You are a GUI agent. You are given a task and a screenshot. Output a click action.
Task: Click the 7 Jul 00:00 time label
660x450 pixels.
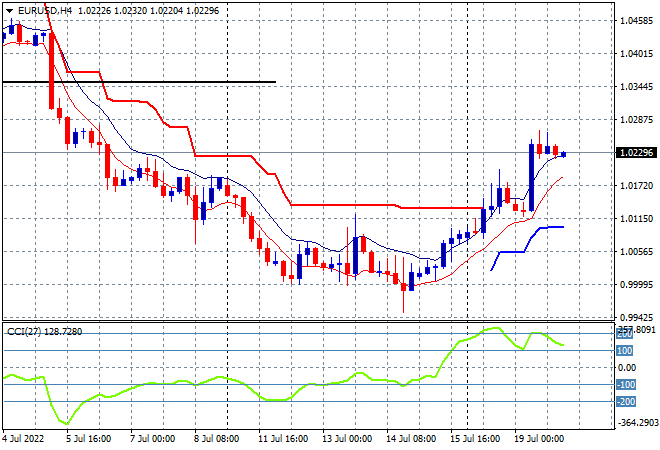(x=152, y=439)
